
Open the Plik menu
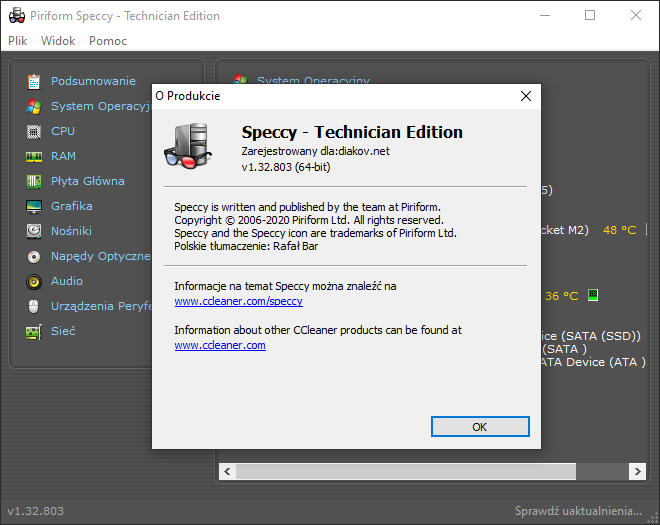coord(18,41)
